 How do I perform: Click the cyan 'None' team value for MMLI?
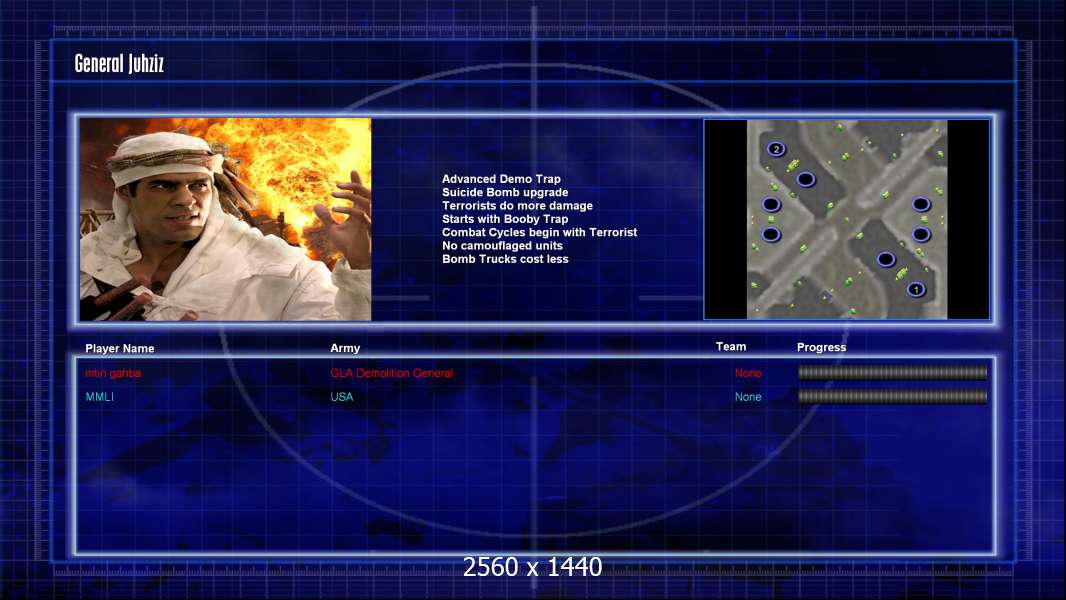pyautogui.click(x=748, y=397)
